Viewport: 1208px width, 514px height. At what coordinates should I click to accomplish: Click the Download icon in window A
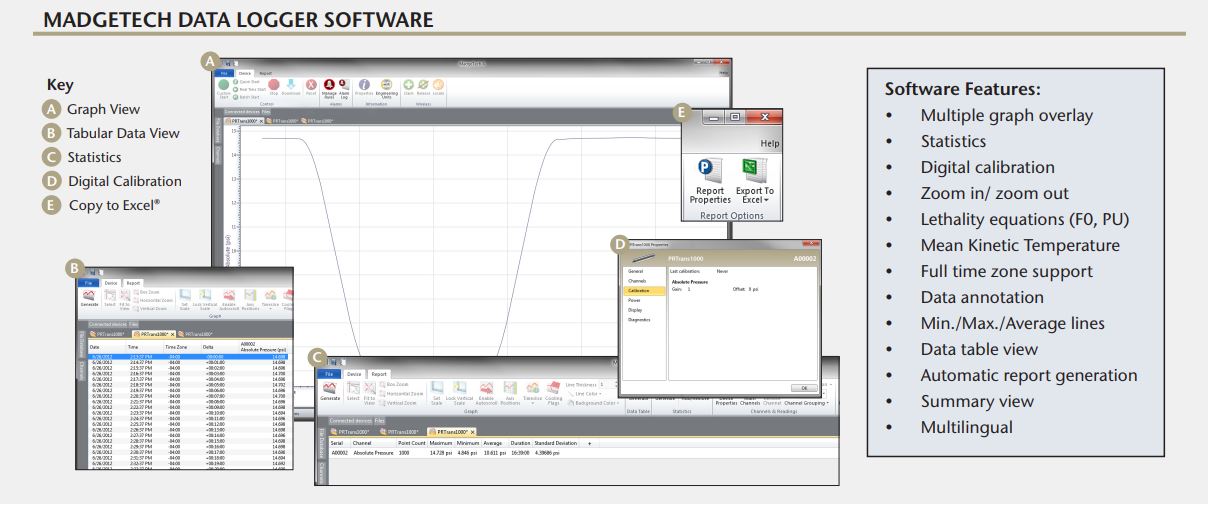[290, 86]
